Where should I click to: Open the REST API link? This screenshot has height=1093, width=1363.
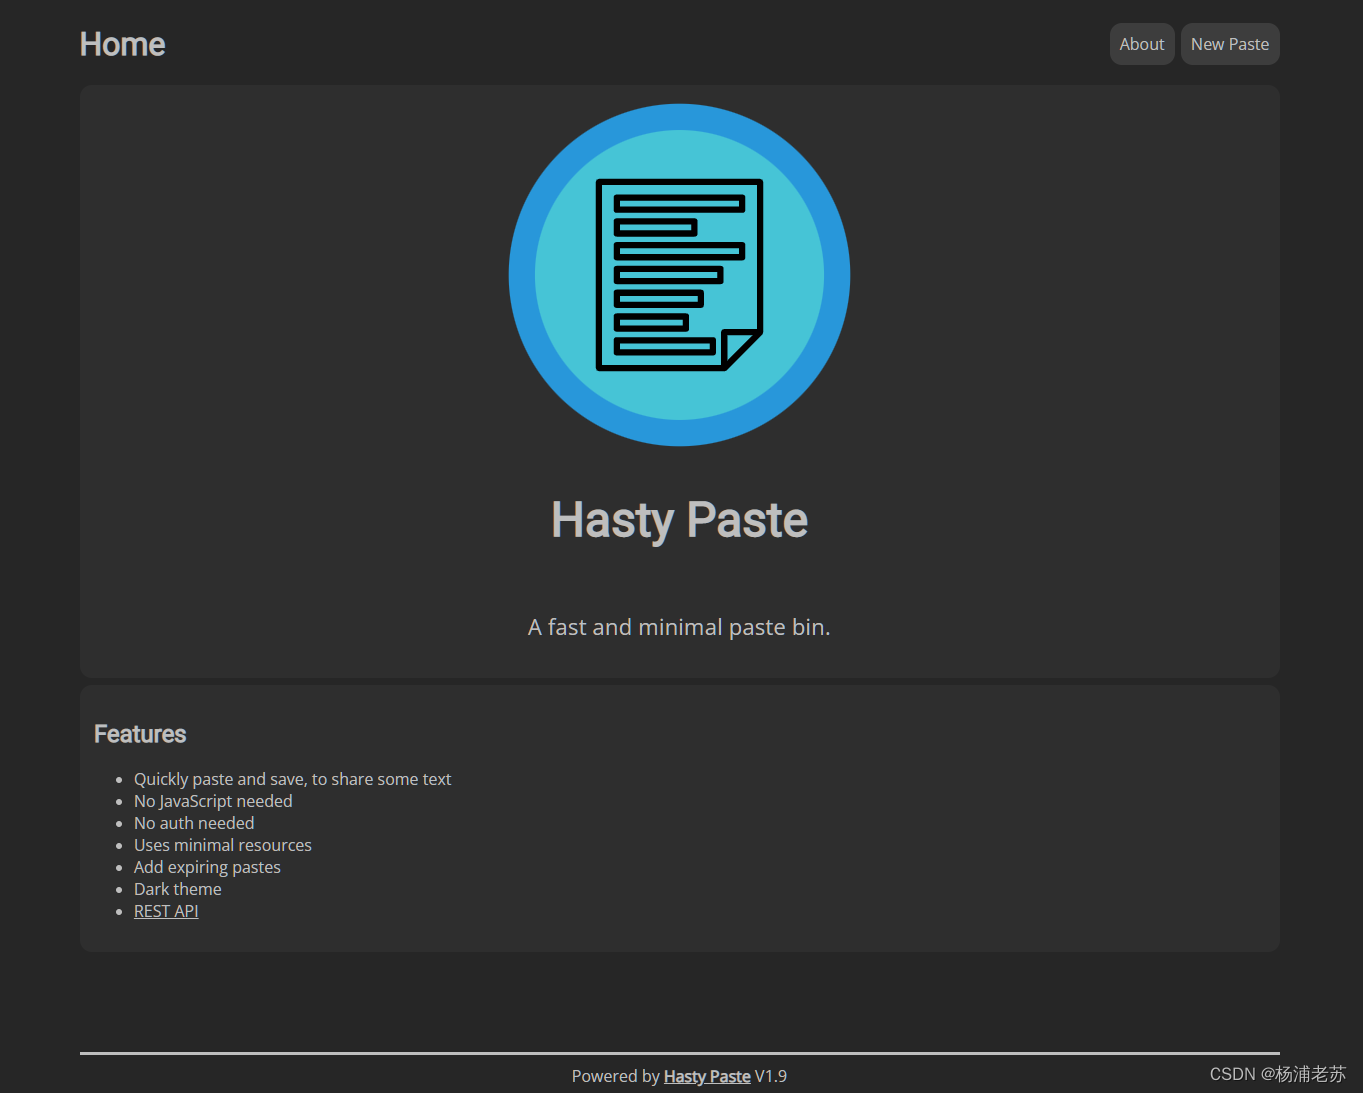click(166, 910)
